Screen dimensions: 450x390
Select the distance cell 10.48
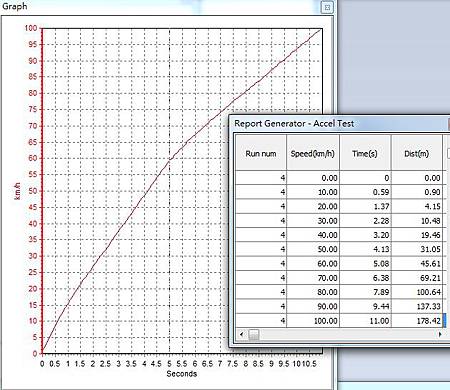click(417, 221)
